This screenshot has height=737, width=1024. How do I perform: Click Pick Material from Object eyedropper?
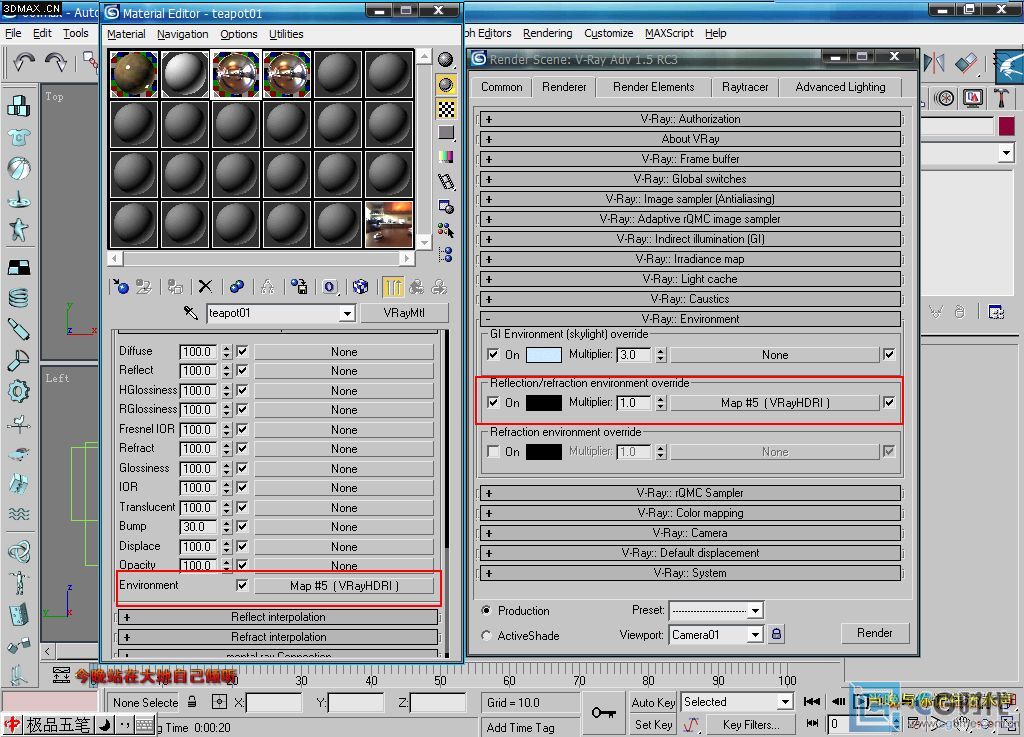[x=191, y=313]
